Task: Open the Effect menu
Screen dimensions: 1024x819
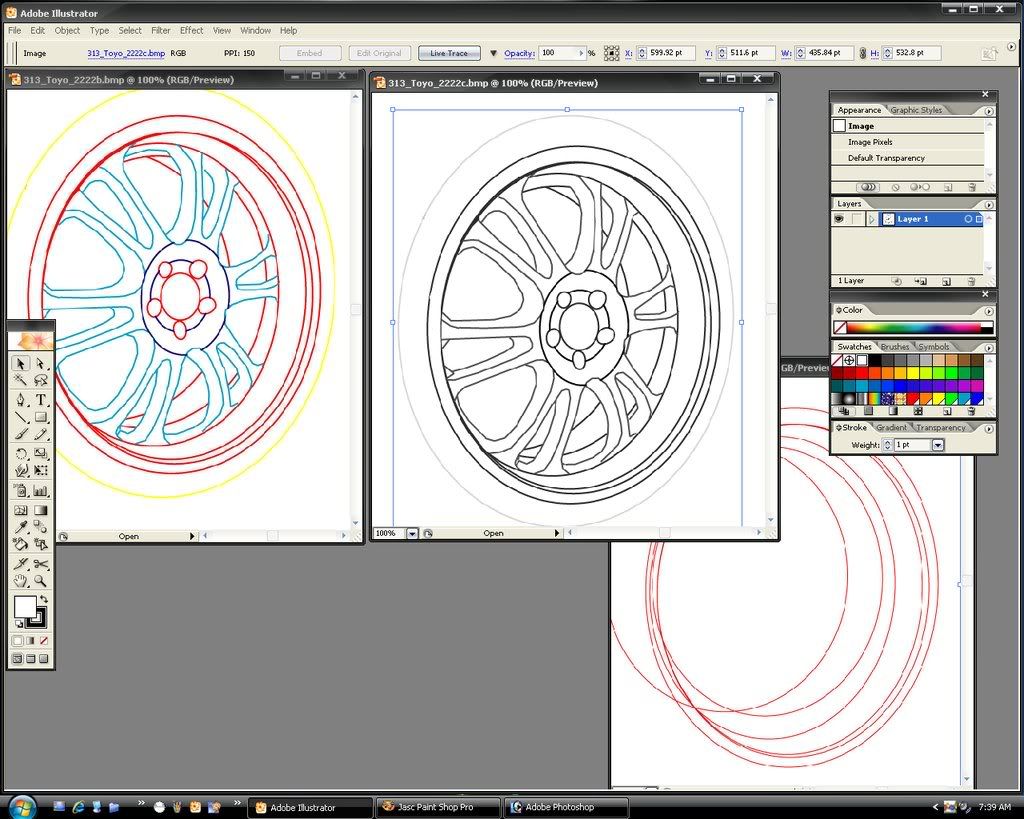Action: tap(191, 31)
